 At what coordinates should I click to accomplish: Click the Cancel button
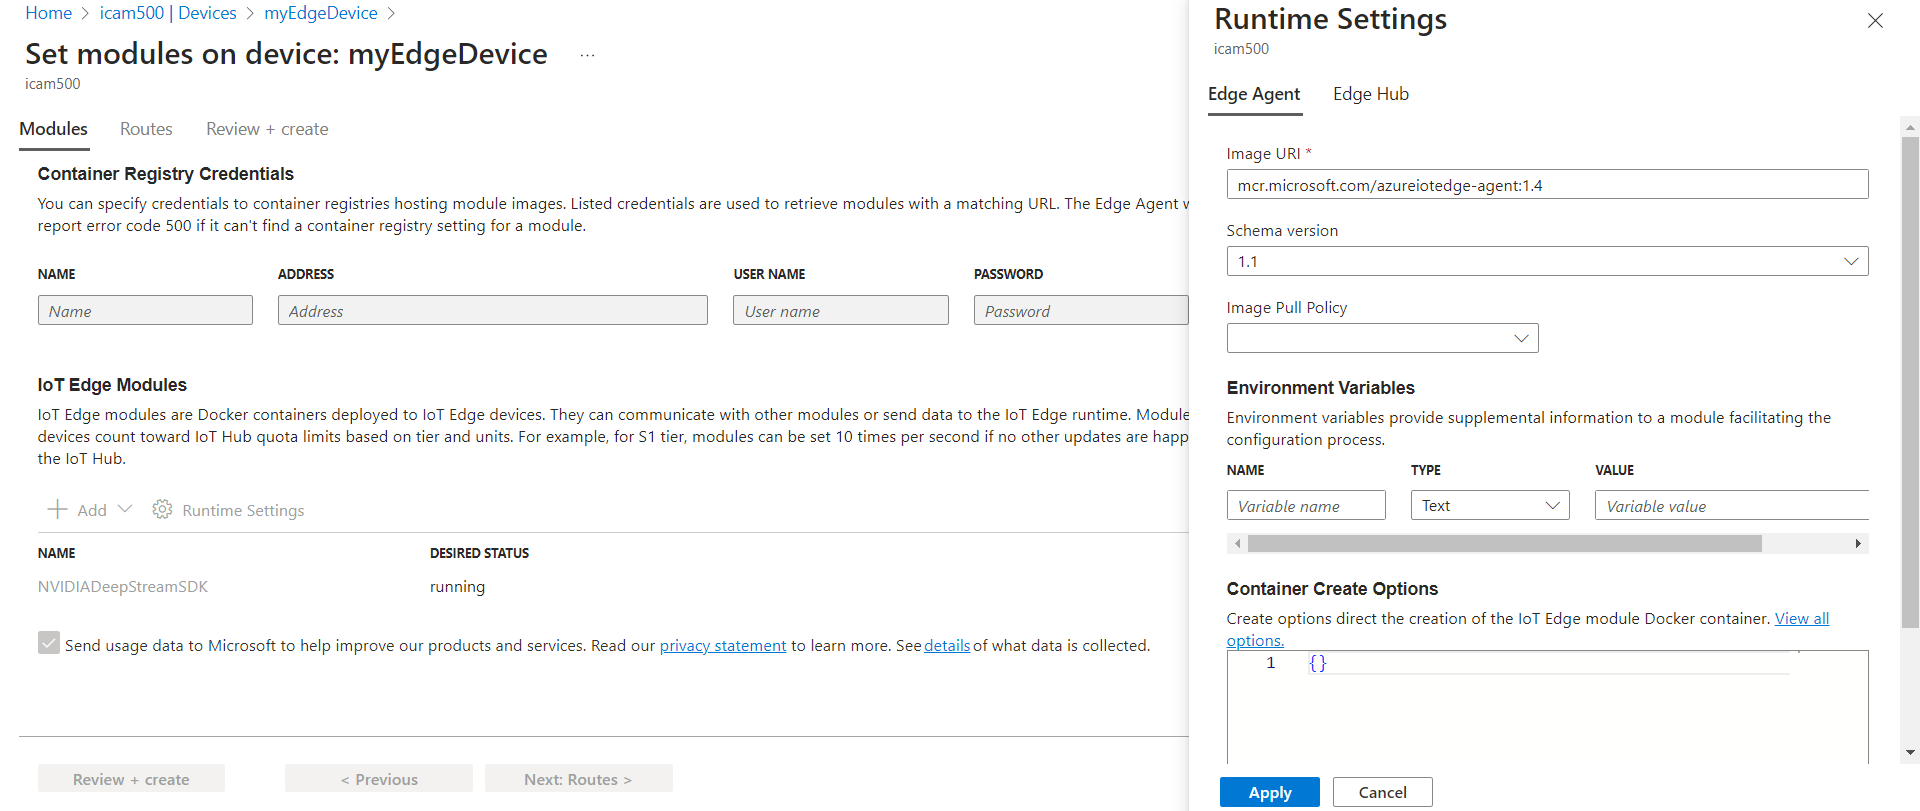(x=1382, y=792)
